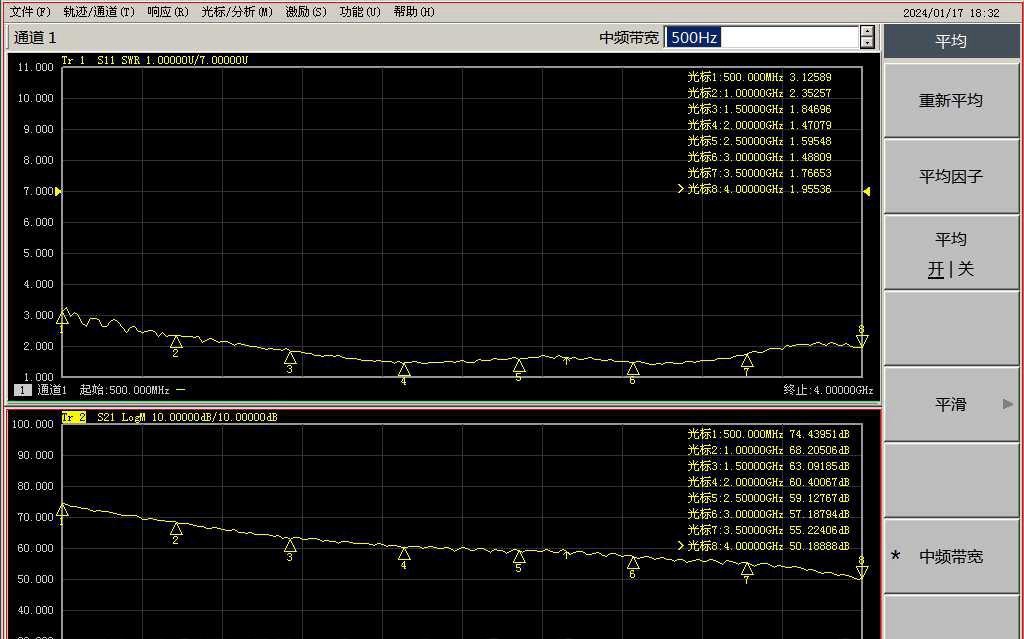Open the 光标/分析(M) menu
1024x639 pixels.
(236, 12)
